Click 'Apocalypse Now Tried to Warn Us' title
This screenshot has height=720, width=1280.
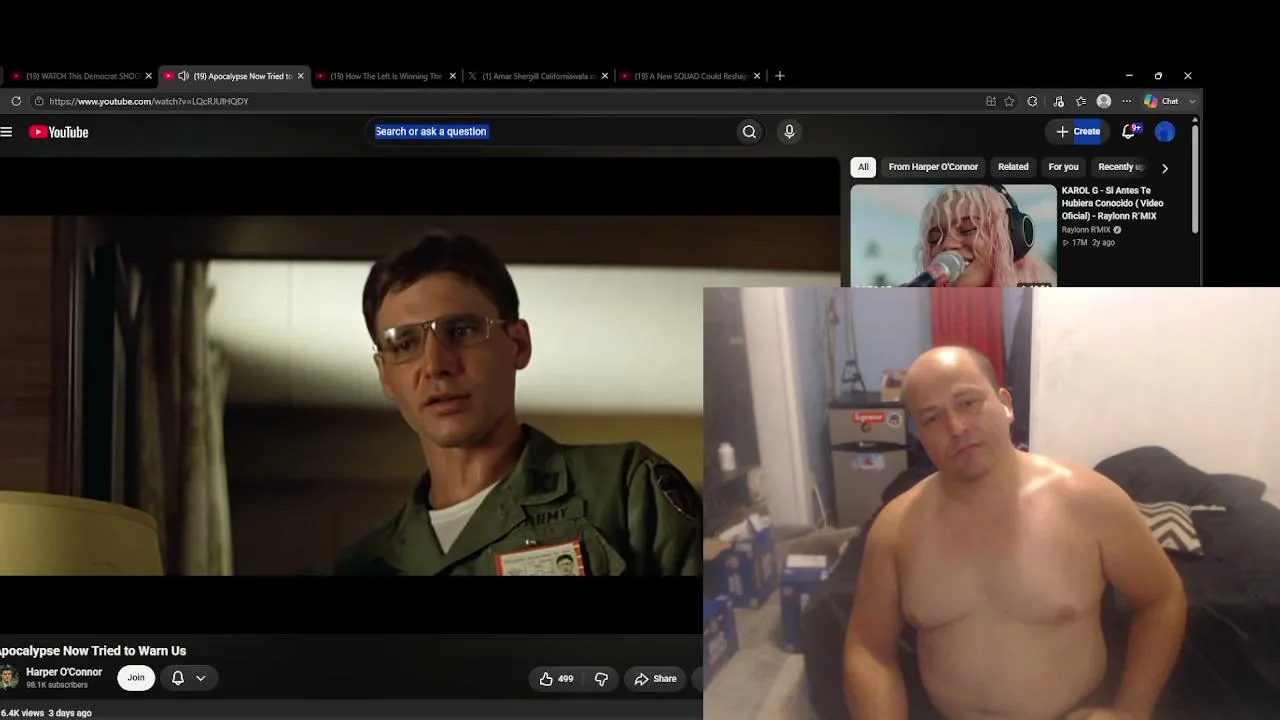(x=93, y=651)
